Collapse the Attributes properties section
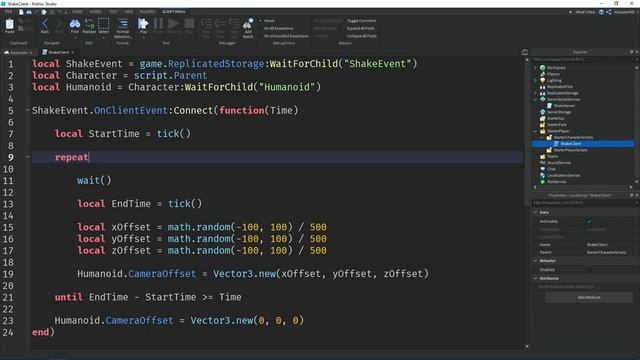 (536, 278)
